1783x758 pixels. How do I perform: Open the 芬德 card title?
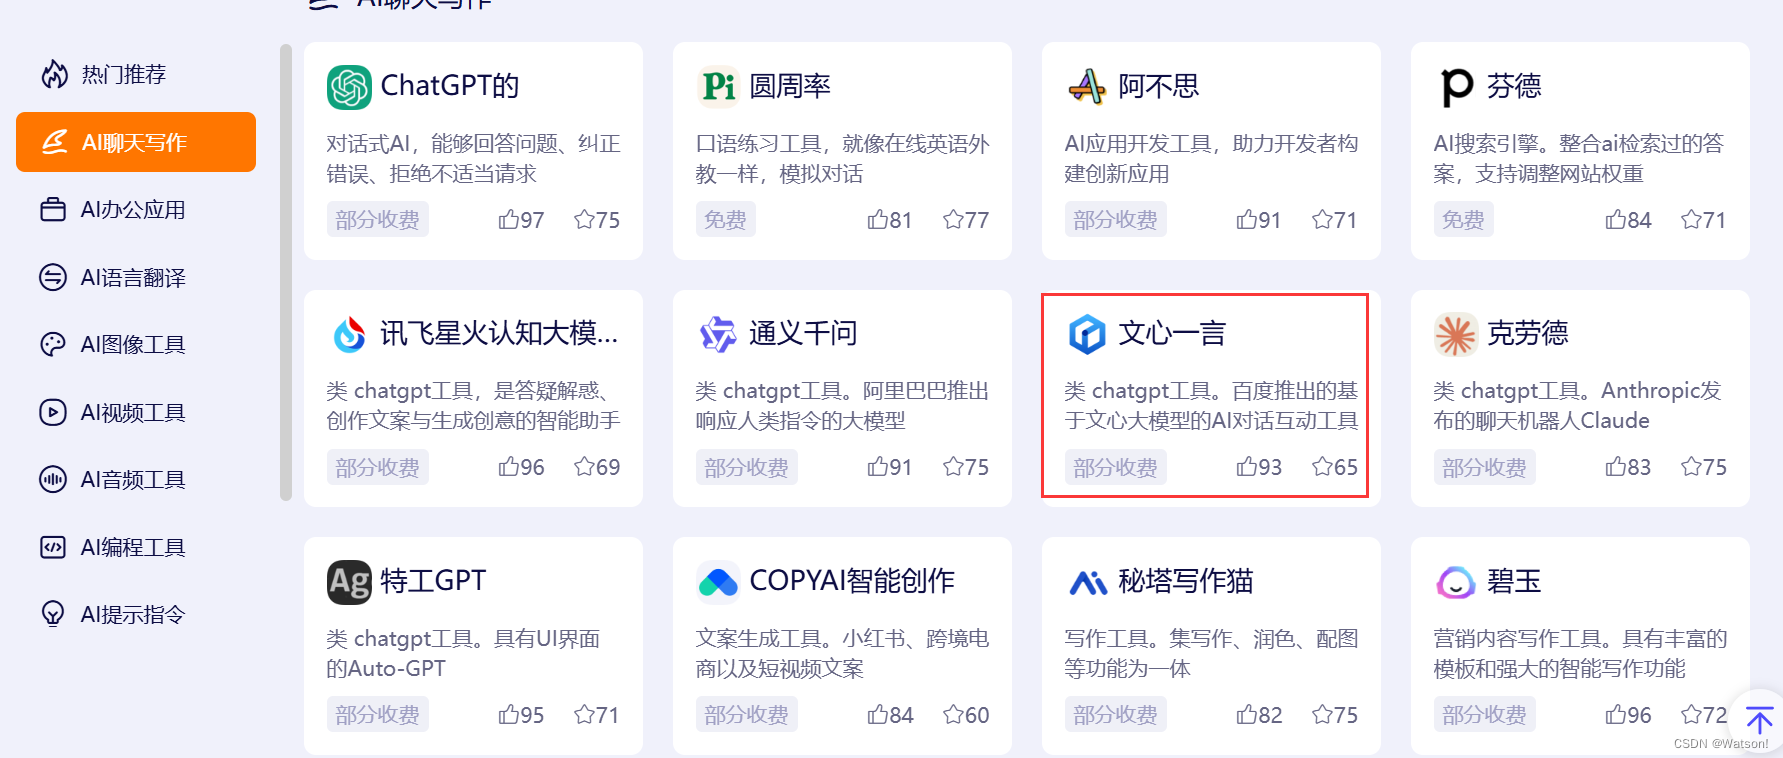[1514, 86]
